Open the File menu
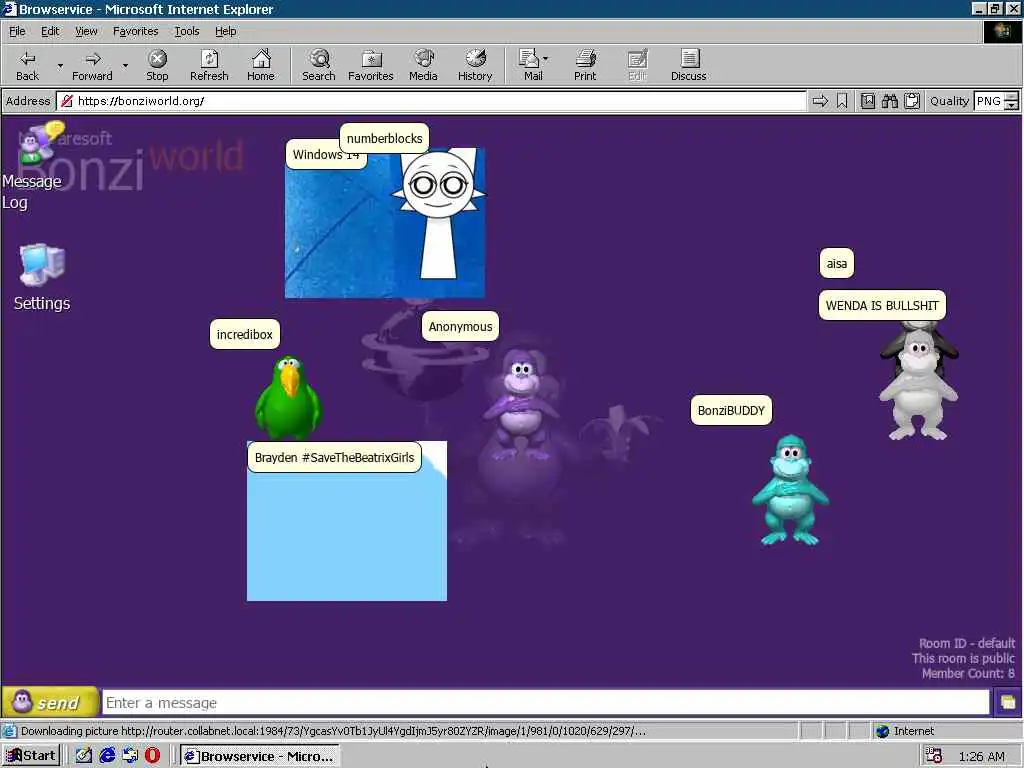 (17, 31)
